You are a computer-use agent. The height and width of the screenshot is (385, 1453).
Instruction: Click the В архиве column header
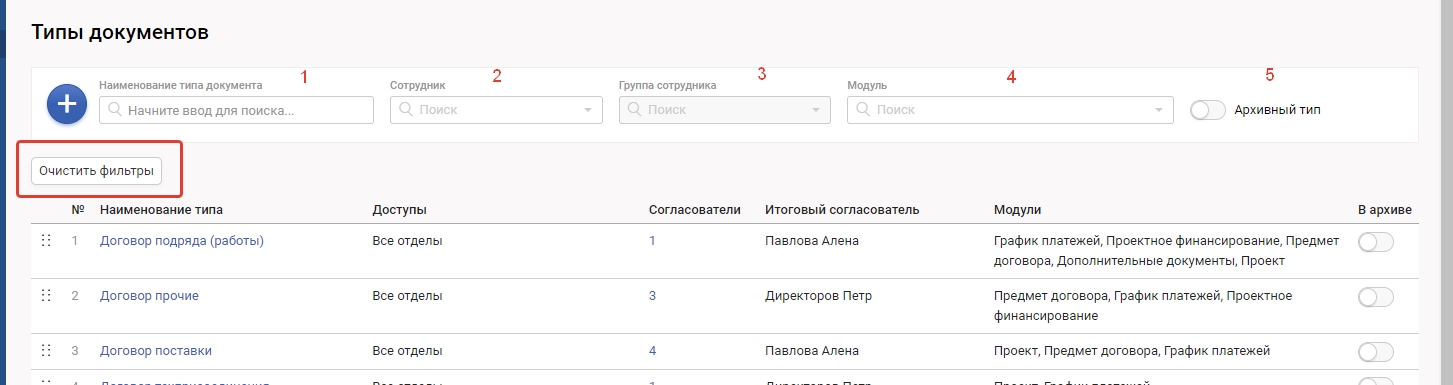[1384, 209]
